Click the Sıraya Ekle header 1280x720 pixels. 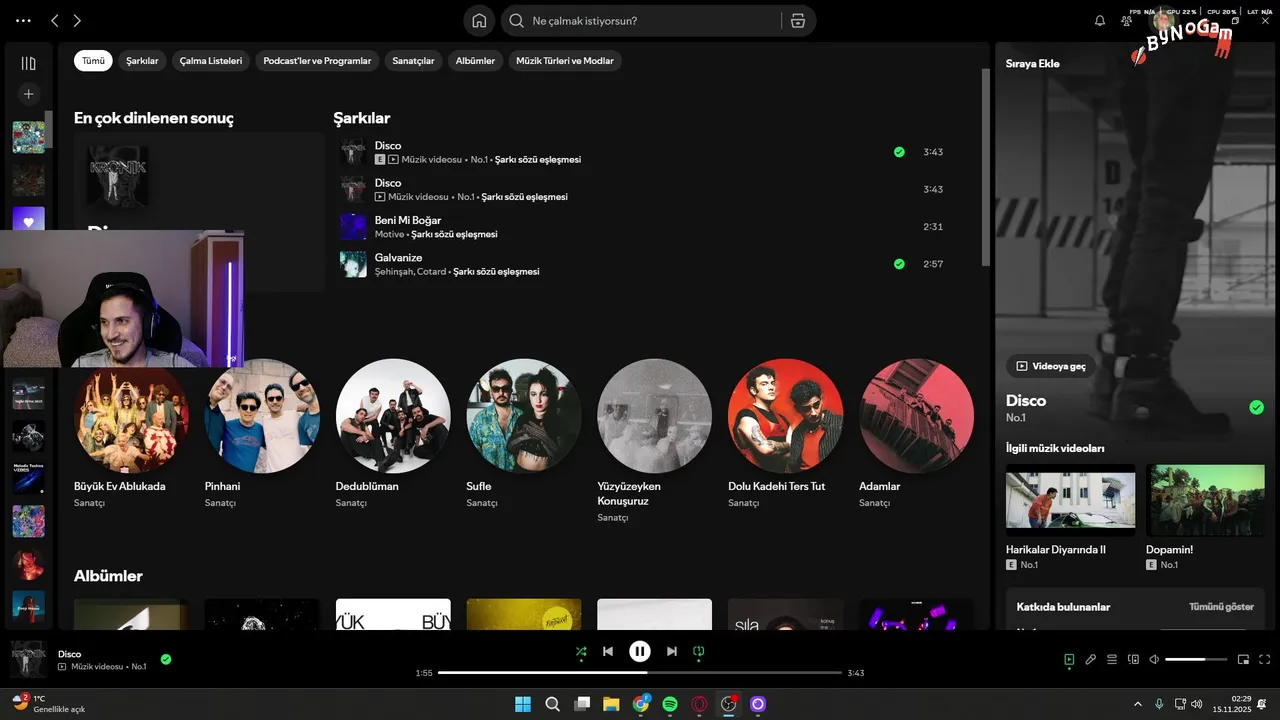coord(1033,64)
